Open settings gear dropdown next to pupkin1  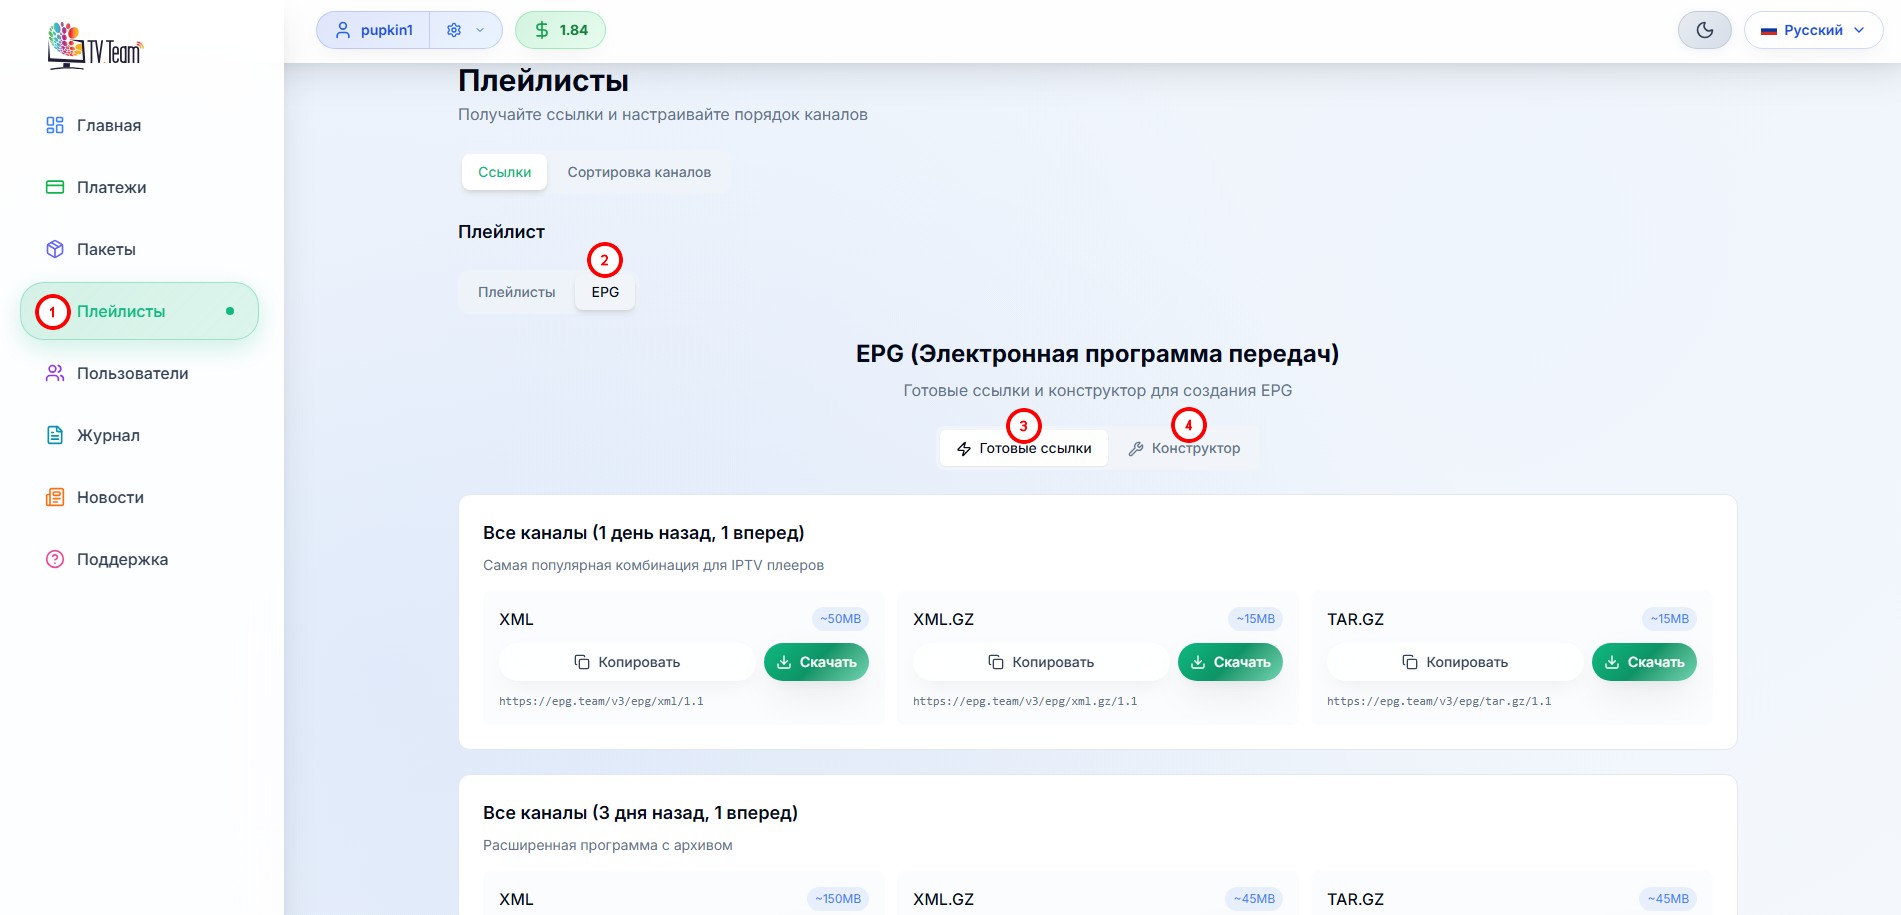pos(465,30)
